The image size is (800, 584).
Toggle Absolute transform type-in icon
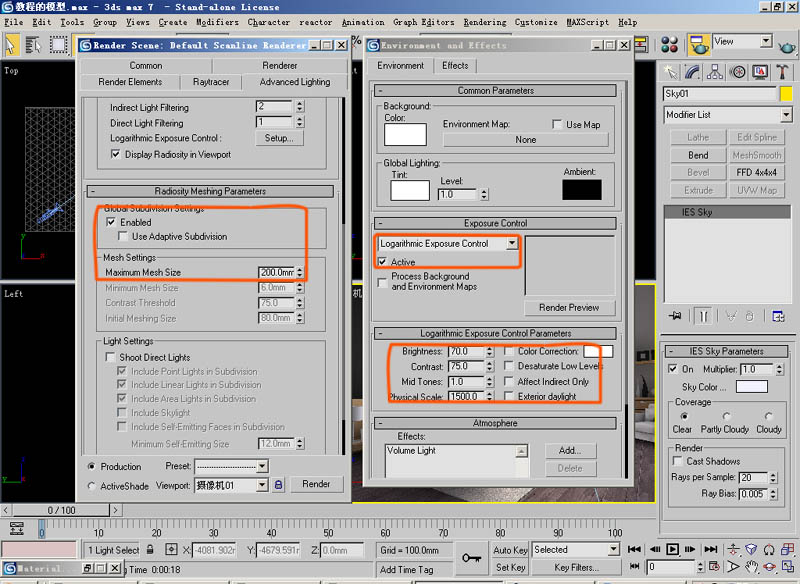[x=171, y=549]
